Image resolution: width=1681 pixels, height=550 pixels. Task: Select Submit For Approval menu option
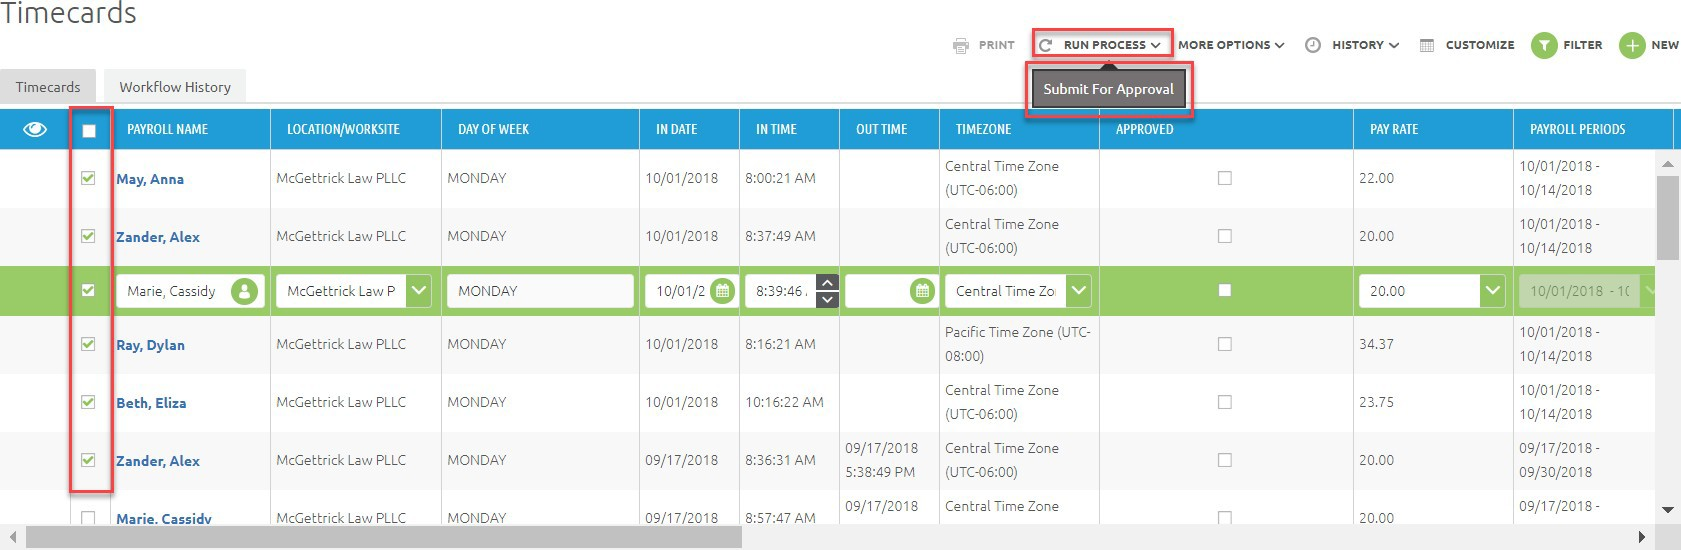coord(1108,89)
